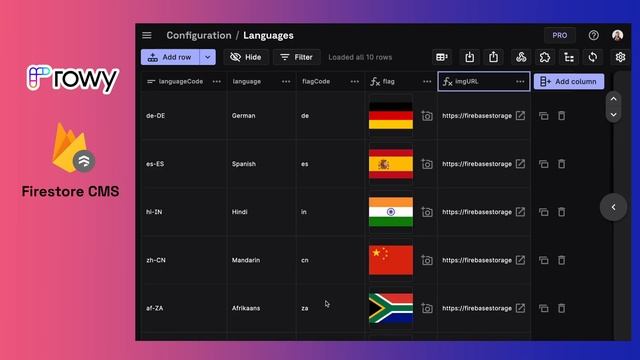Duplicate the Spanish row
Image resolution: width=640 pixels, height=360 pixels.
544,164
